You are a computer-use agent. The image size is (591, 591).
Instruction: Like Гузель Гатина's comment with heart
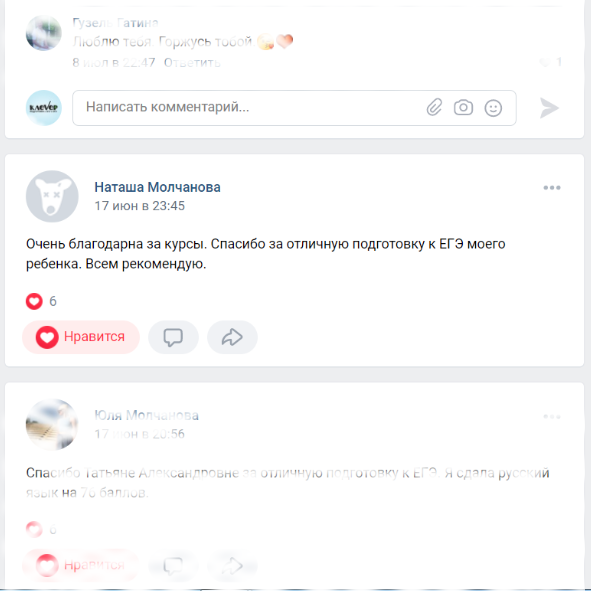tap(545, 62)
